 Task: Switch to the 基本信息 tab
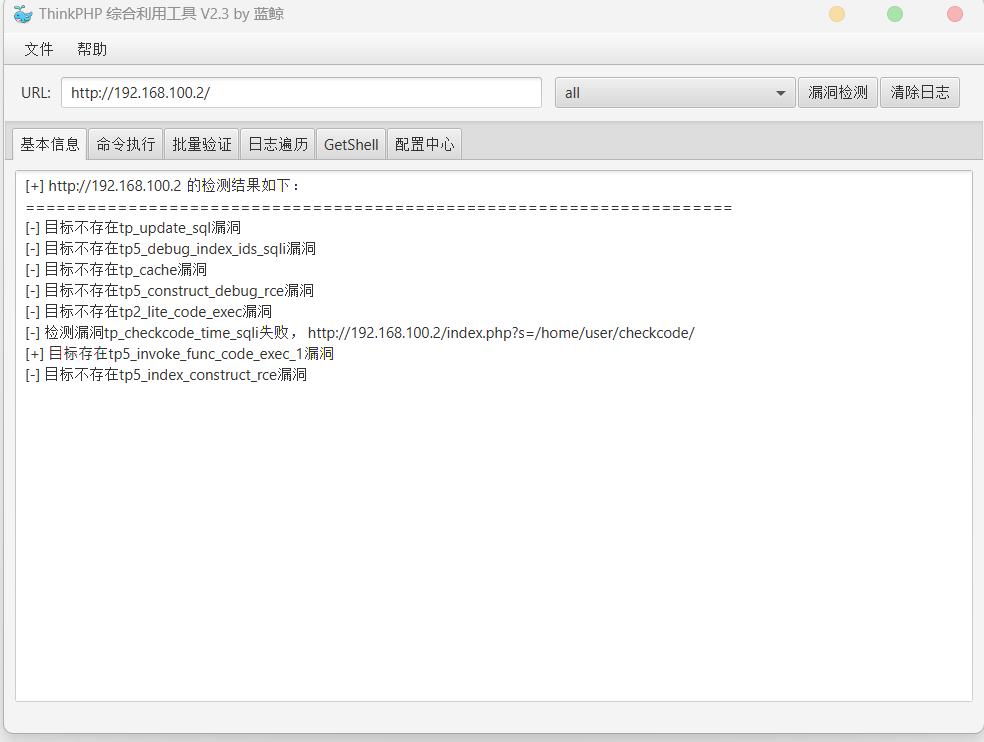50,144
